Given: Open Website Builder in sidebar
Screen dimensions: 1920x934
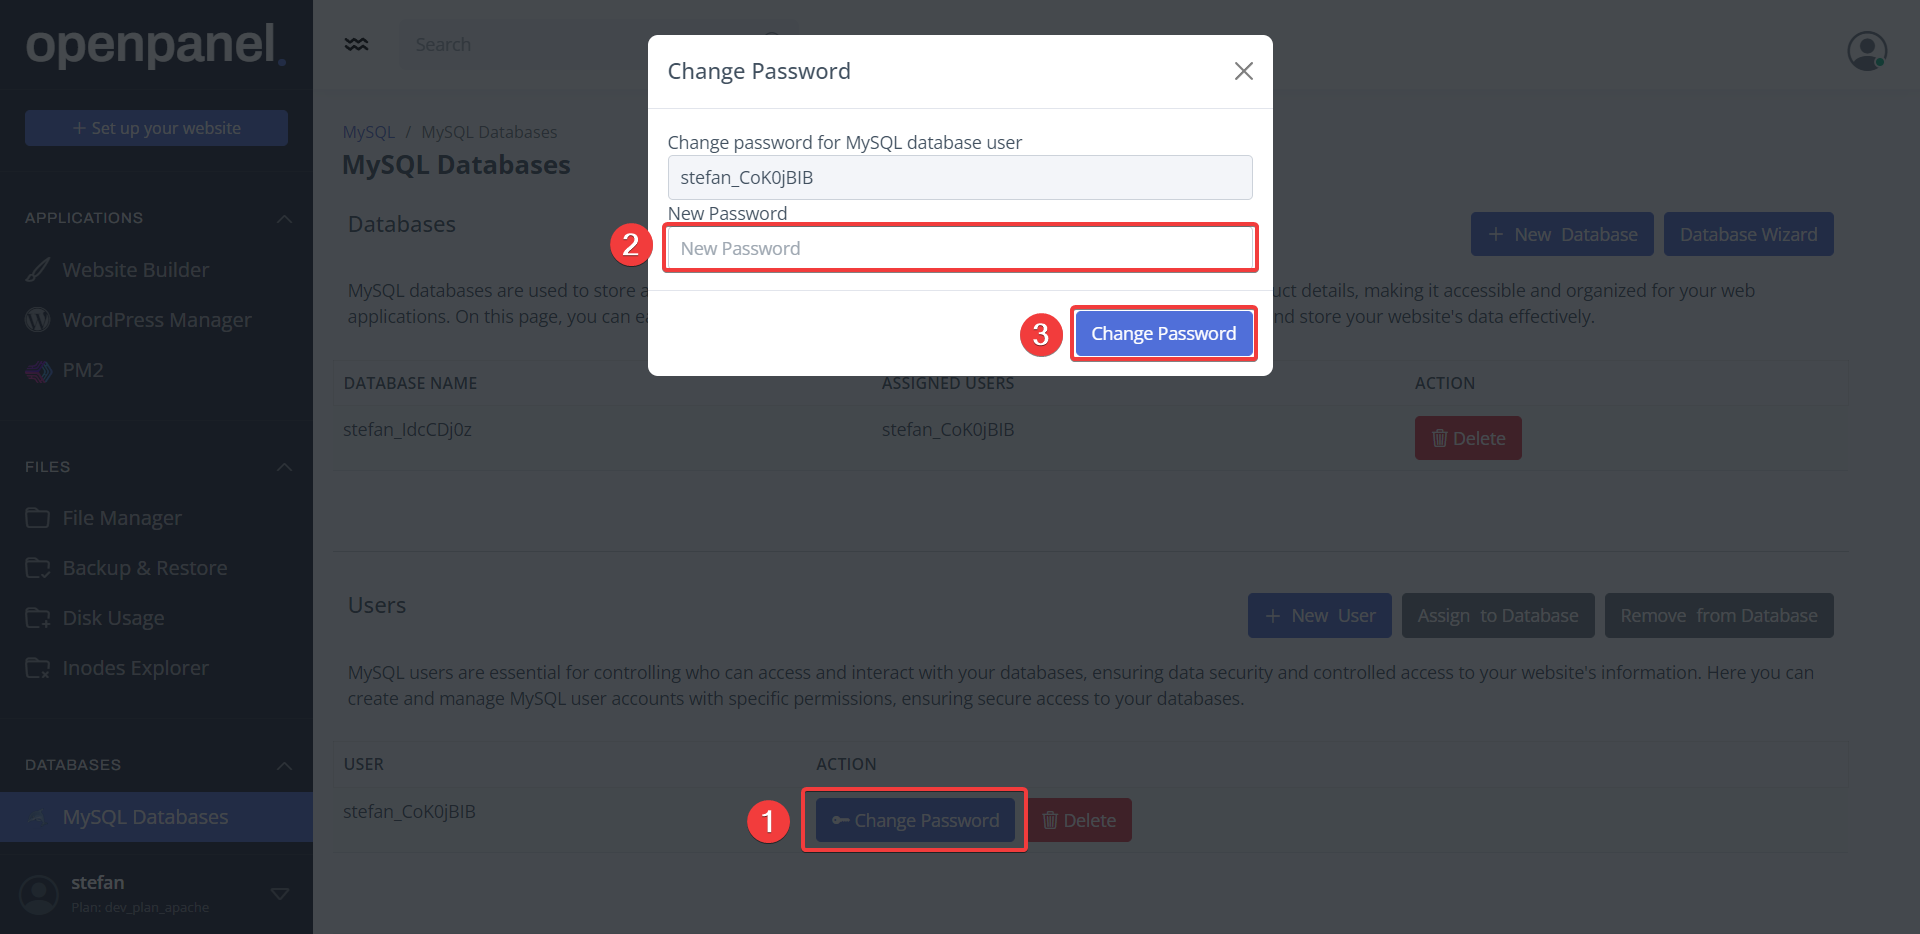Looking at the screenshot, I should 135,270.
